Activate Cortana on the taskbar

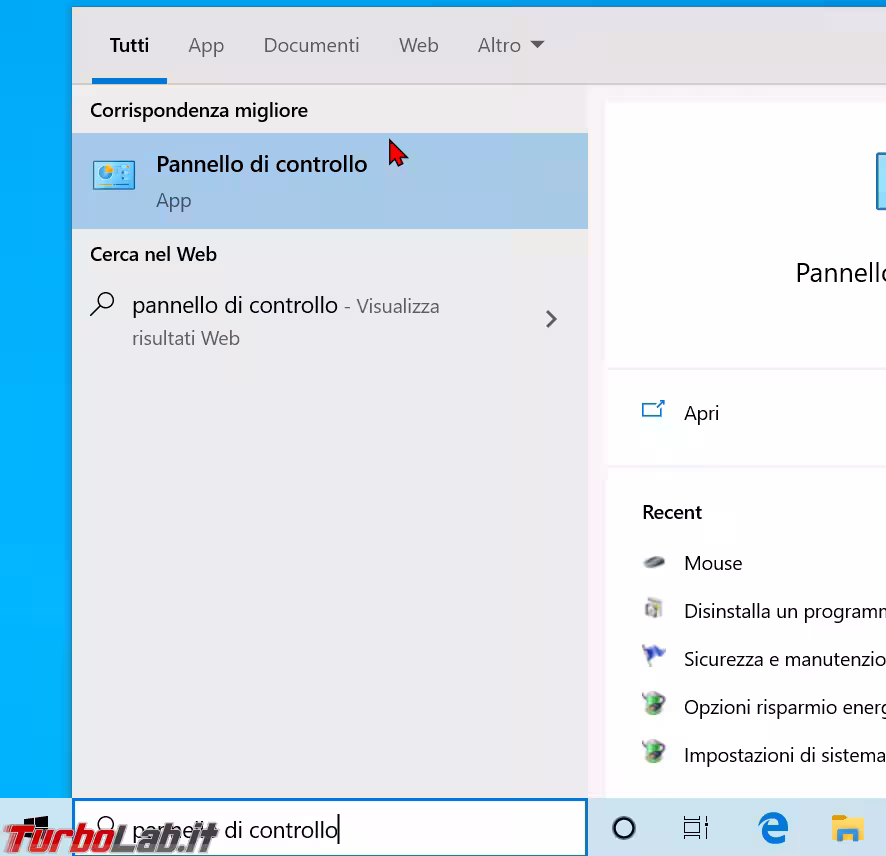pos(623,828)
